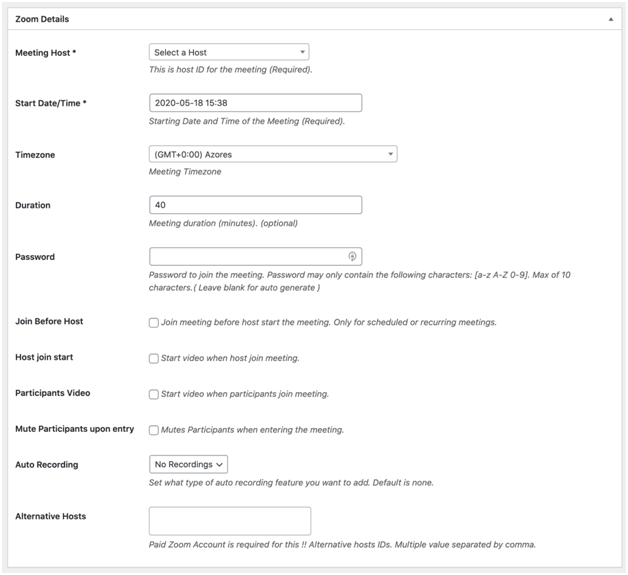This screenshot has width=628, height=575.
Task: Click 'Set what type of auto recording' hint
Action: tap(291, 483)
